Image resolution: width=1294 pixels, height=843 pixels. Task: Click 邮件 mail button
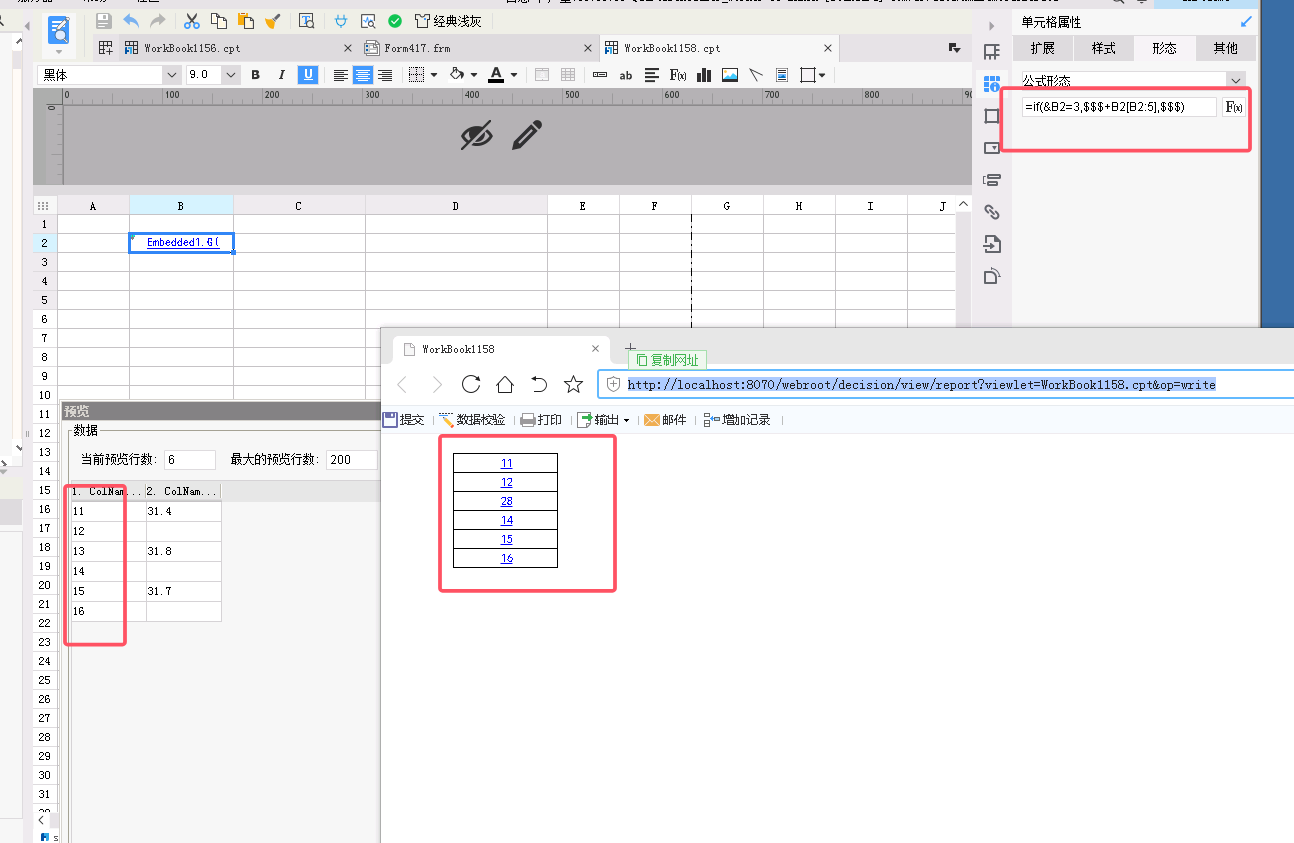point(665,420)
